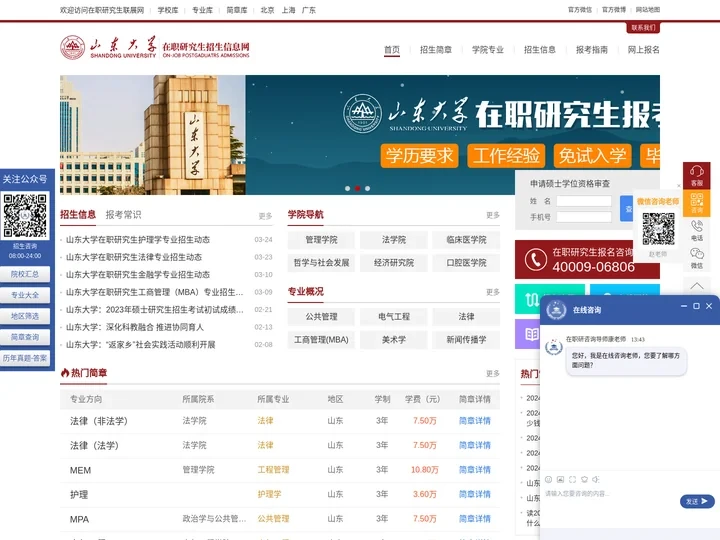
Task: Switch to the 招生信息 tab
Action: (x=78, y=214)
